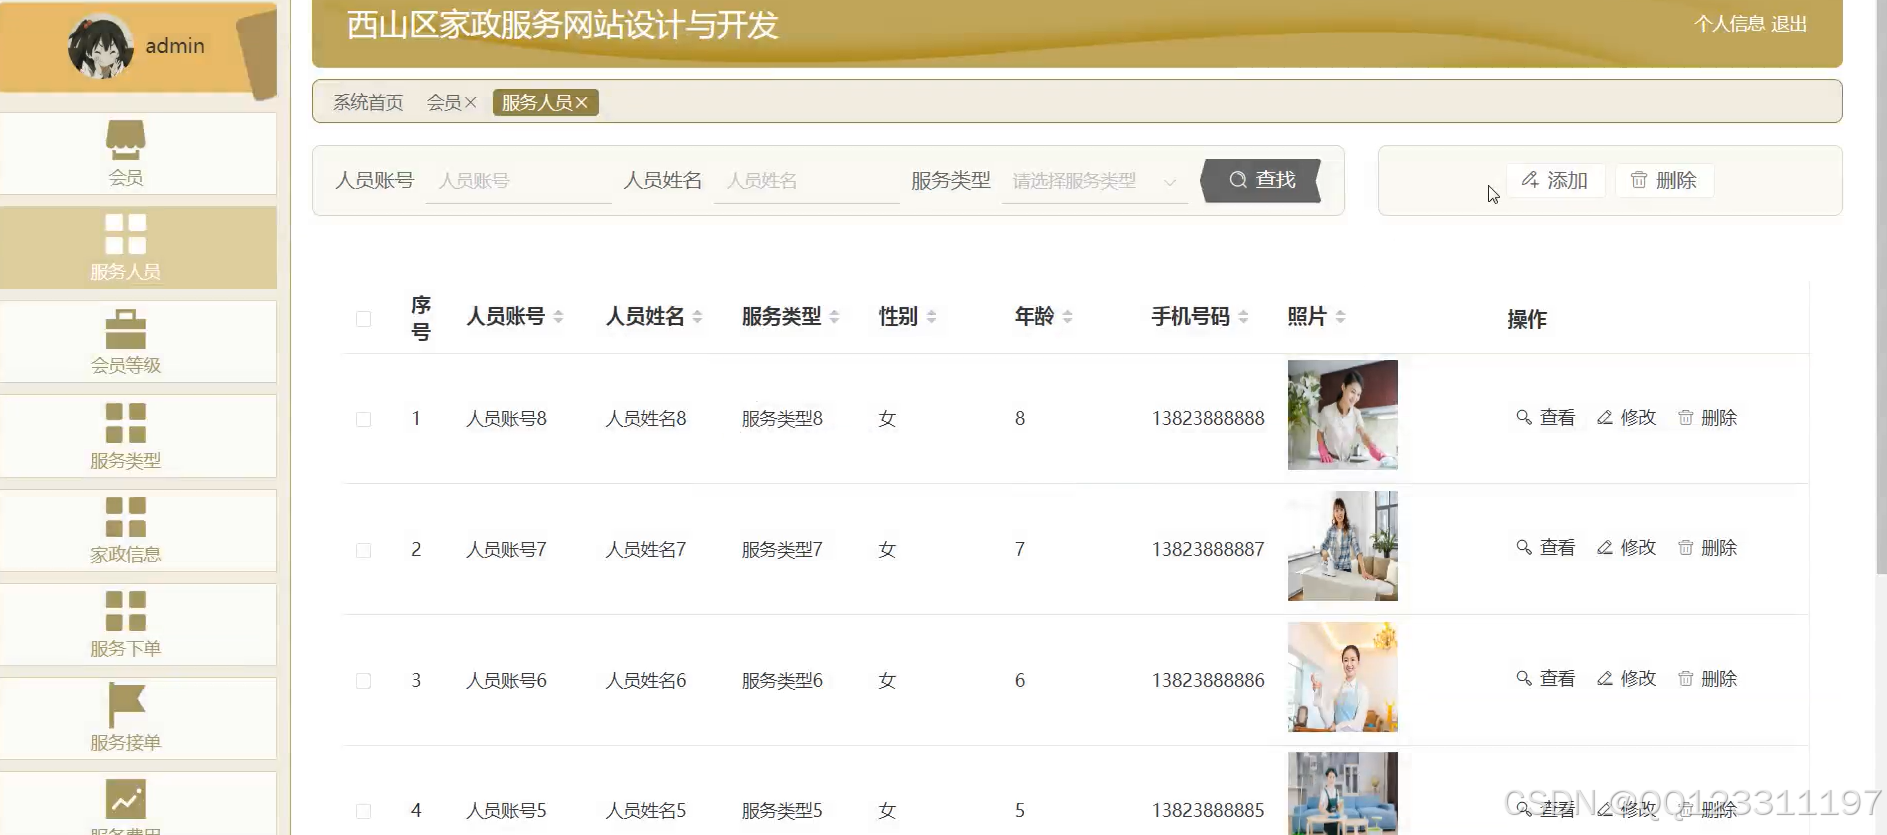Click the 家政信息 sidebar icon
This screenshot has width=1887, height=835.
pyautogui.click(x=126, y=517)
